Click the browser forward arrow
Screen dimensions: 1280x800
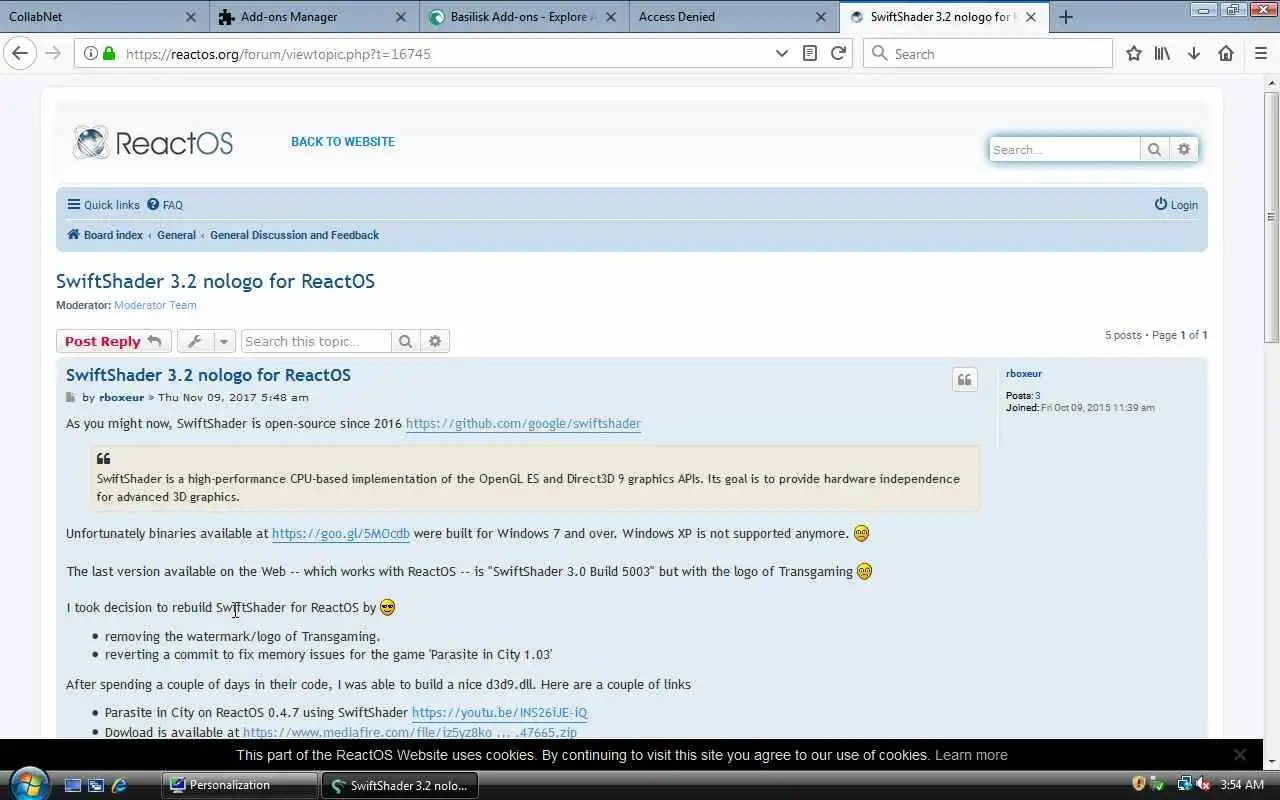53,53
